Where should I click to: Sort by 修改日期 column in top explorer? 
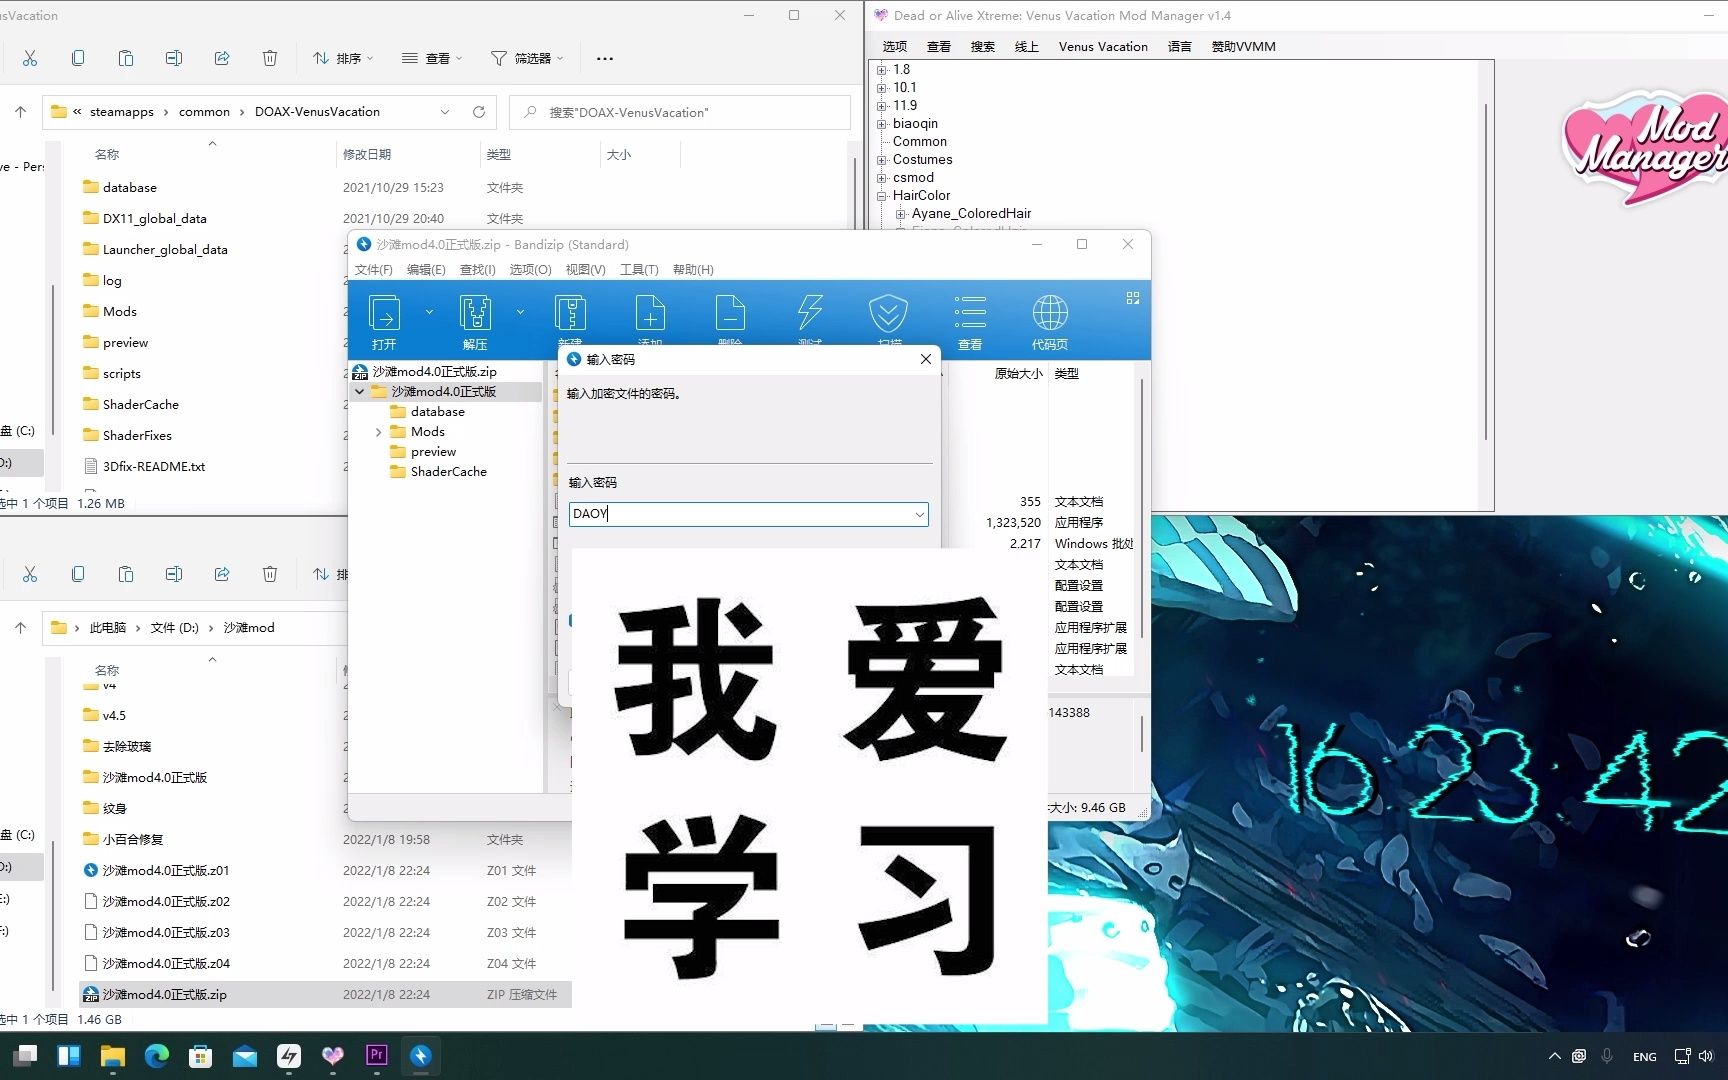[x=367, y=155]
